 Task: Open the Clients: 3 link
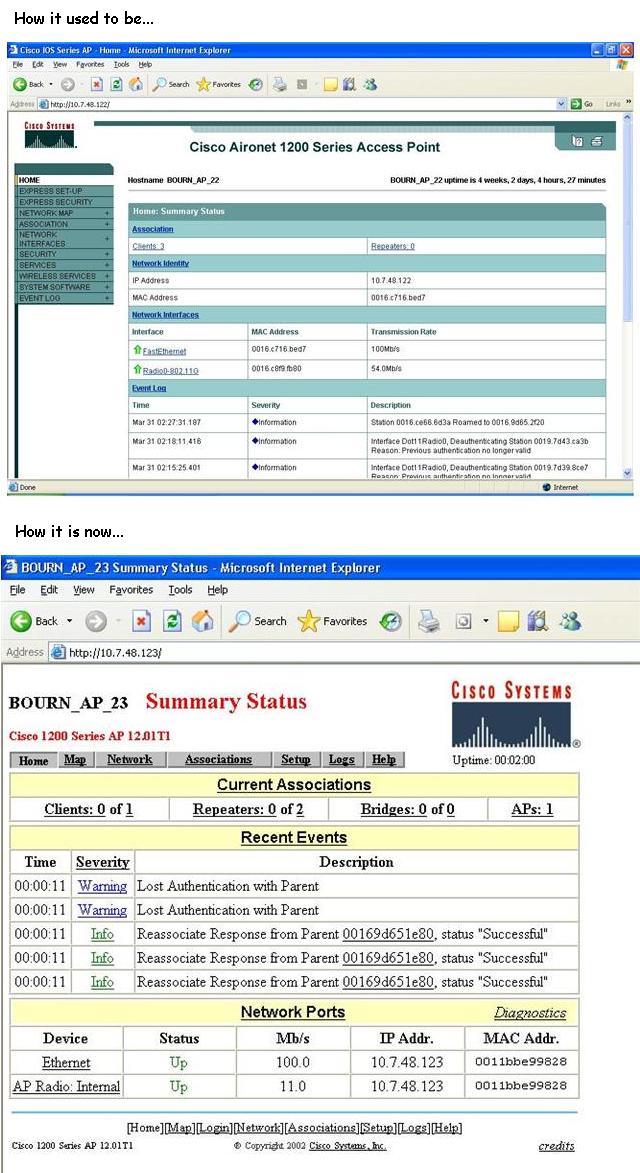(148, 245)
